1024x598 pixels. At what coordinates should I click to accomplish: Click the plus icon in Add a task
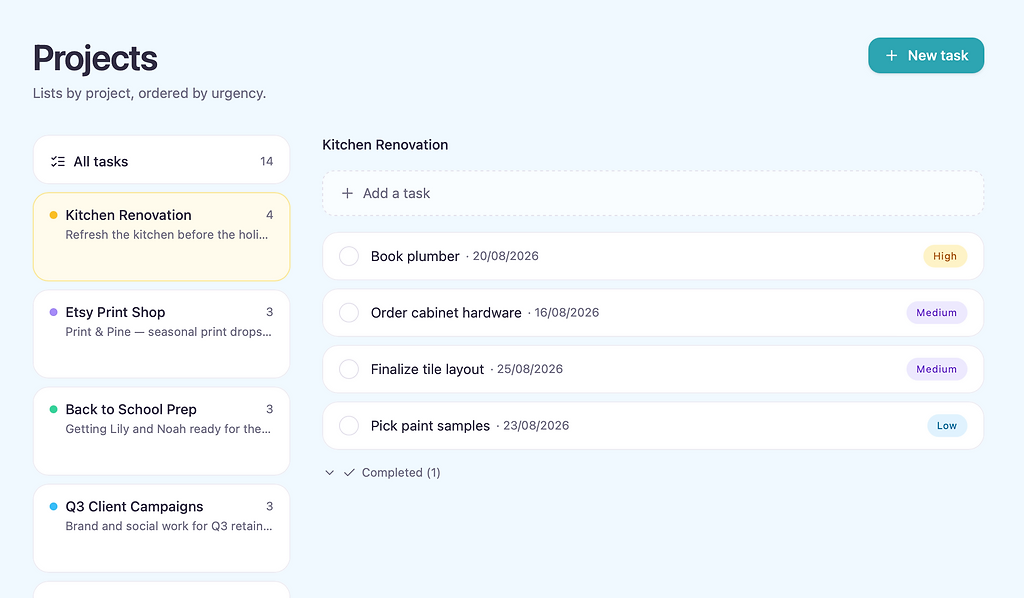347,193
